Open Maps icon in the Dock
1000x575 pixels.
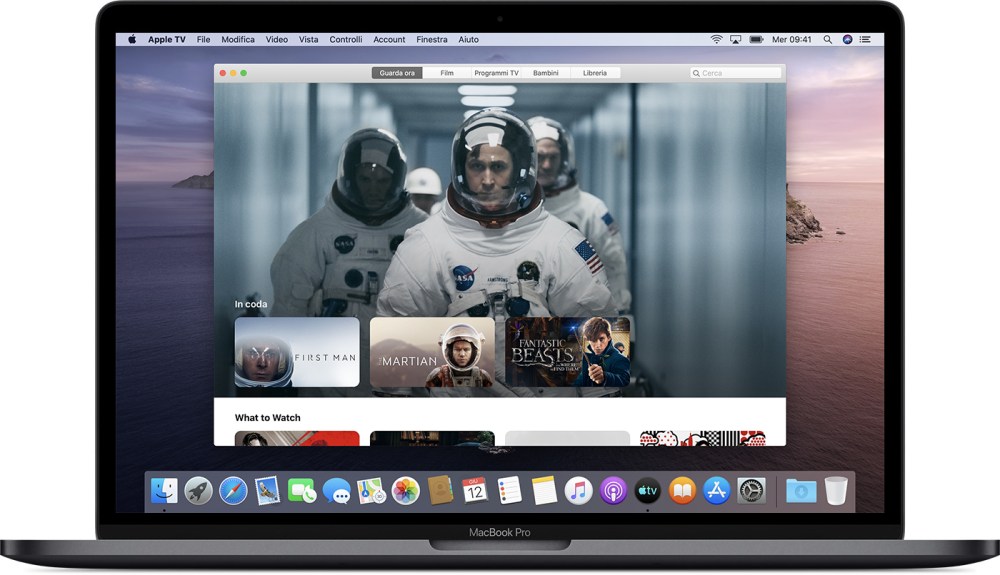pyautogui.click(x=371, y=491)
